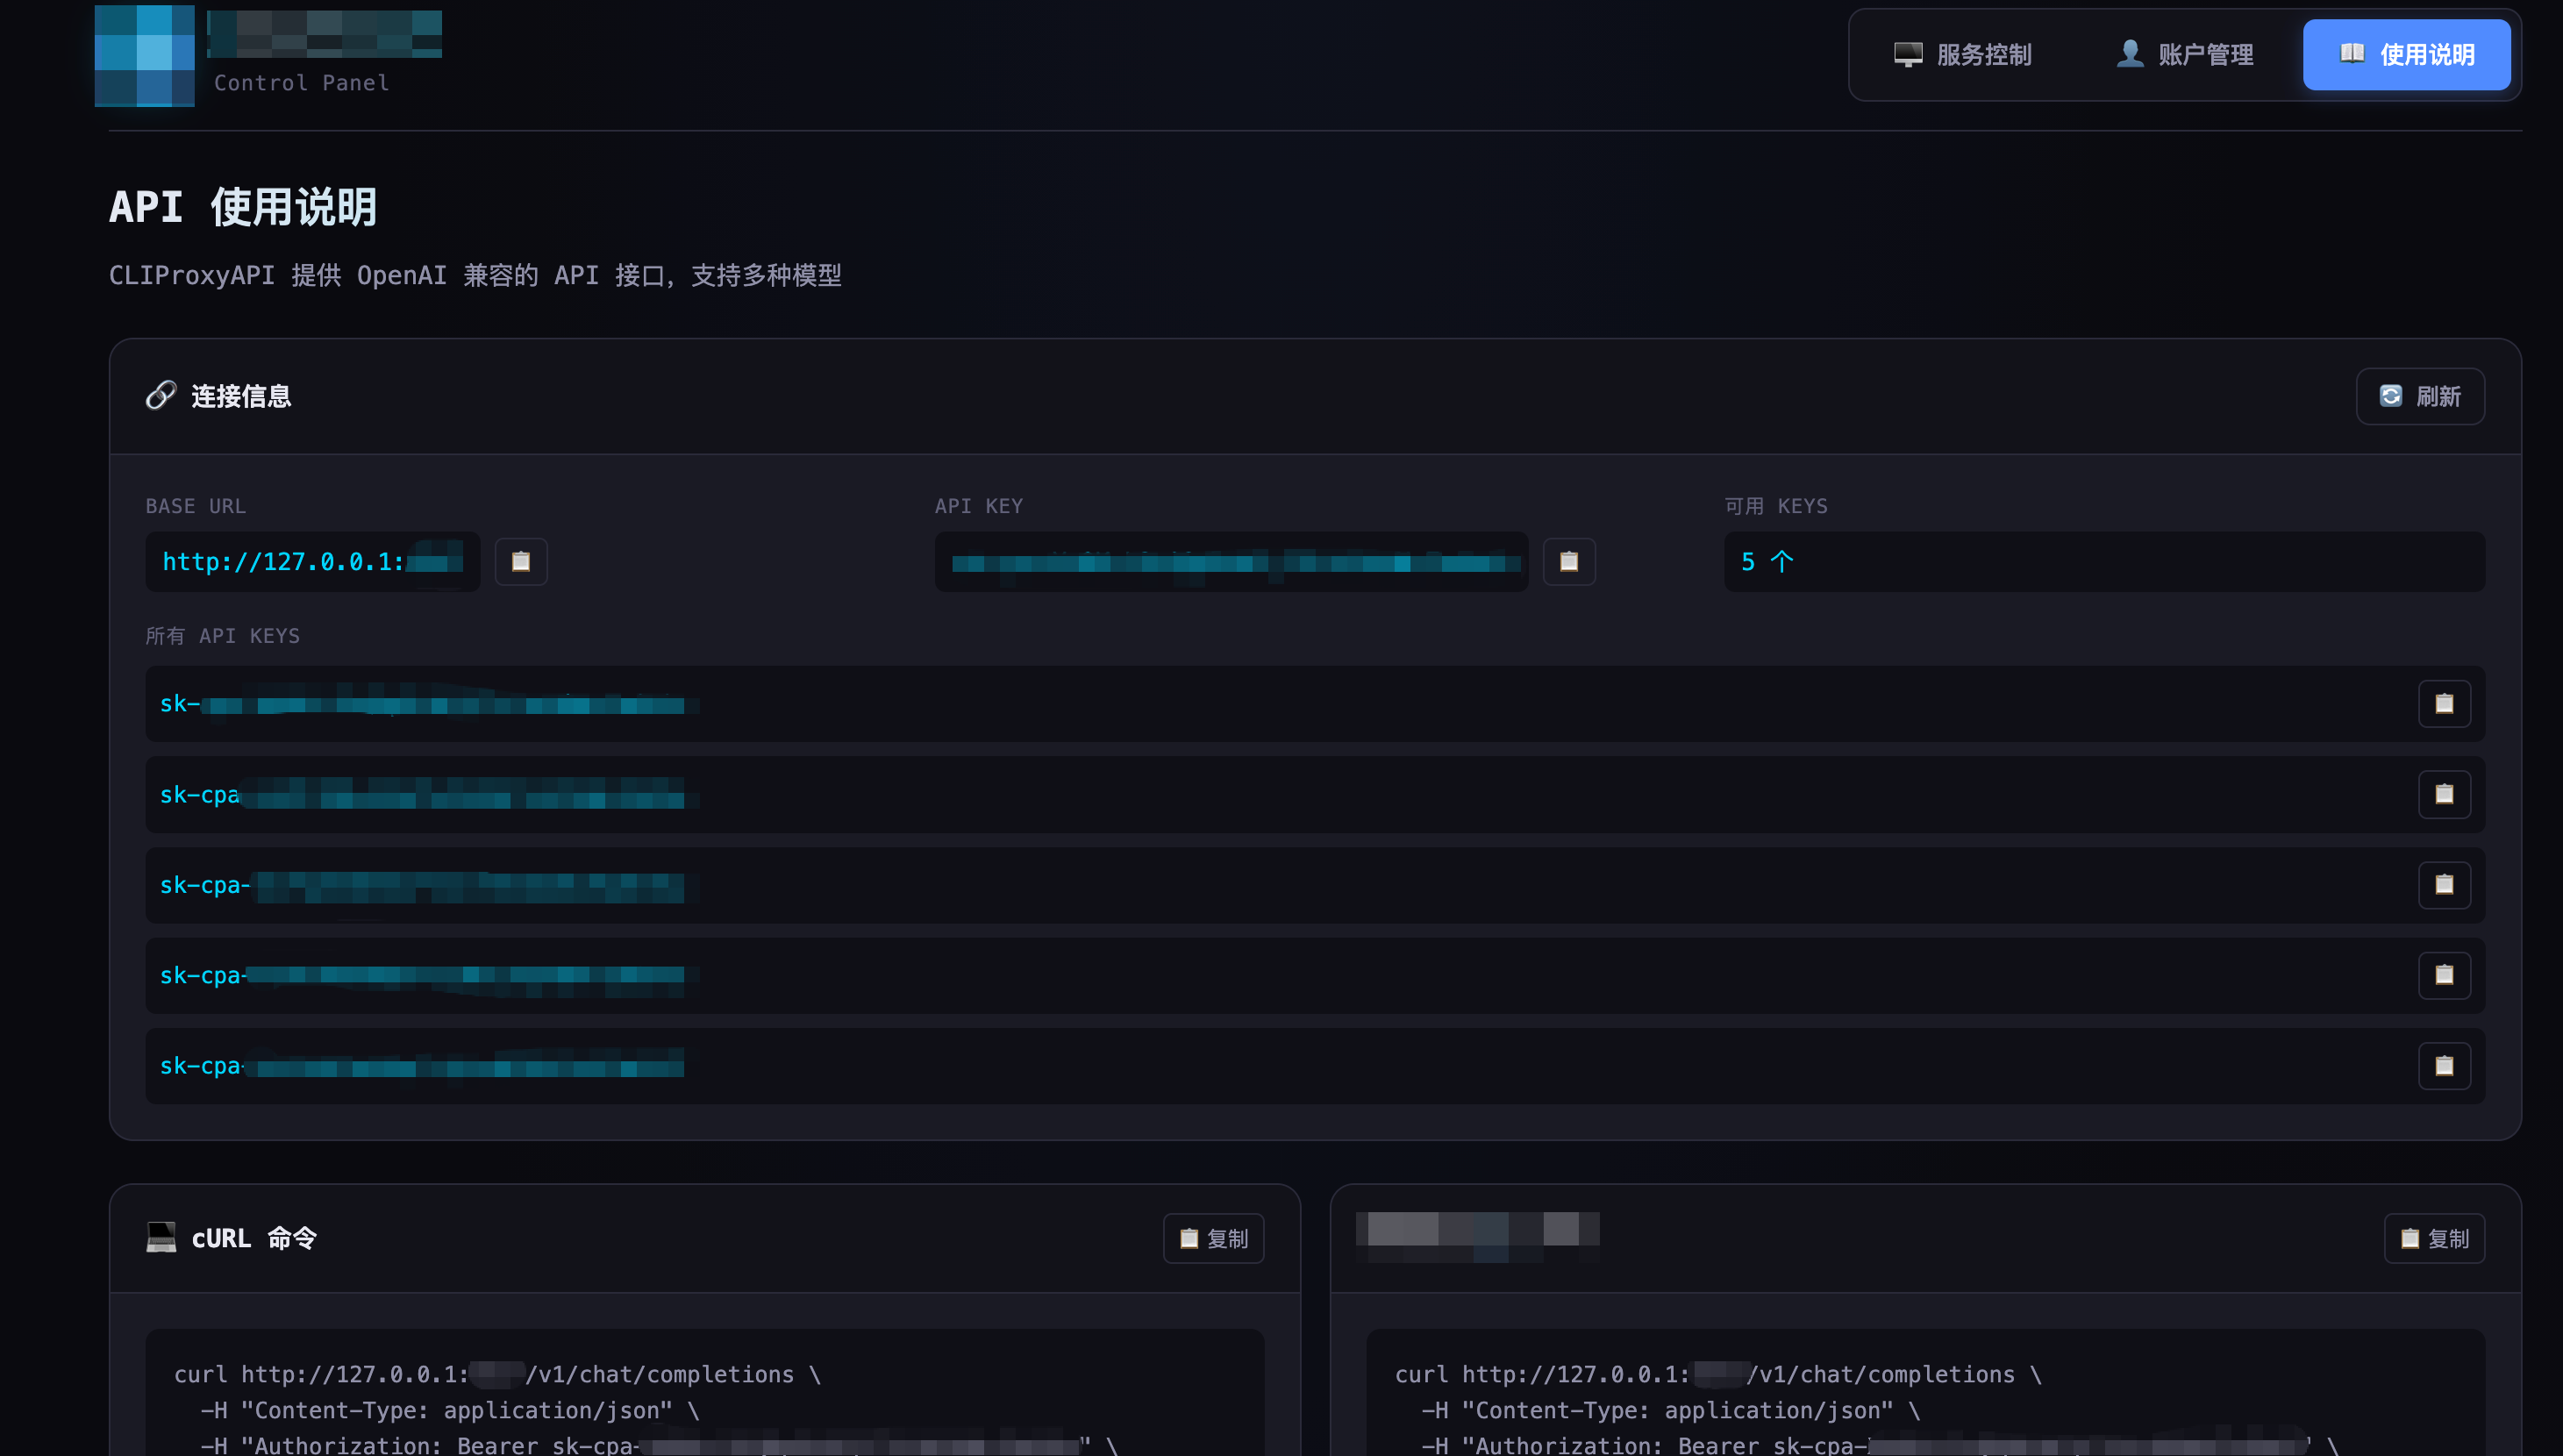Click the CLIProxyAPI description line
The height and width of the screenshot is (1456, 2563).
click(x=475, y=275)
